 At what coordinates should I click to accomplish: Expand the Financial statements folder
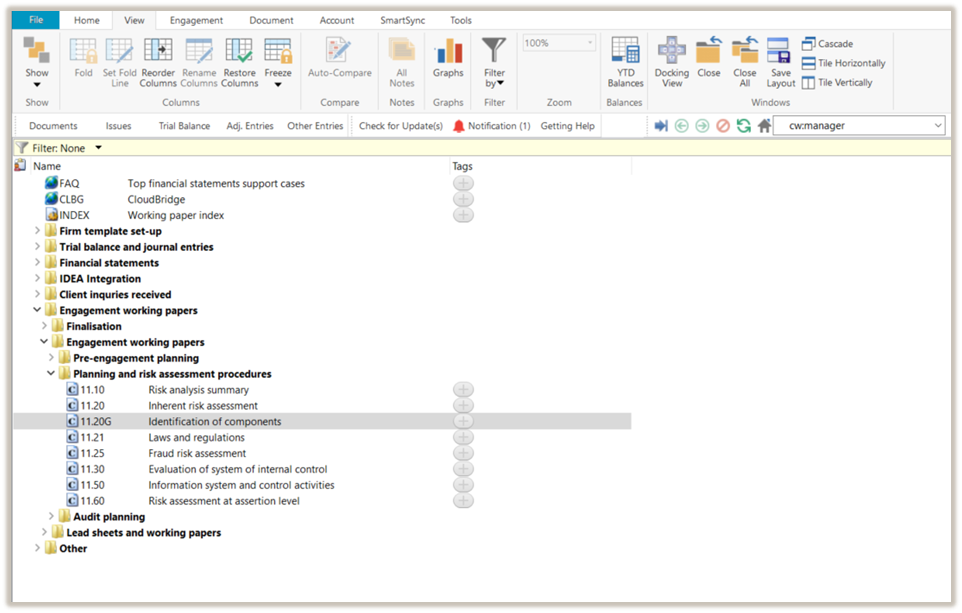click(x=38, y=263)
